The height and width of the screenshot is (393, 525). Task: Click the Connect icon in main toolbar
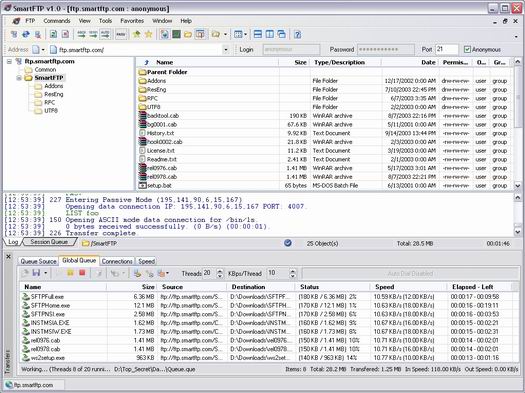14,34
